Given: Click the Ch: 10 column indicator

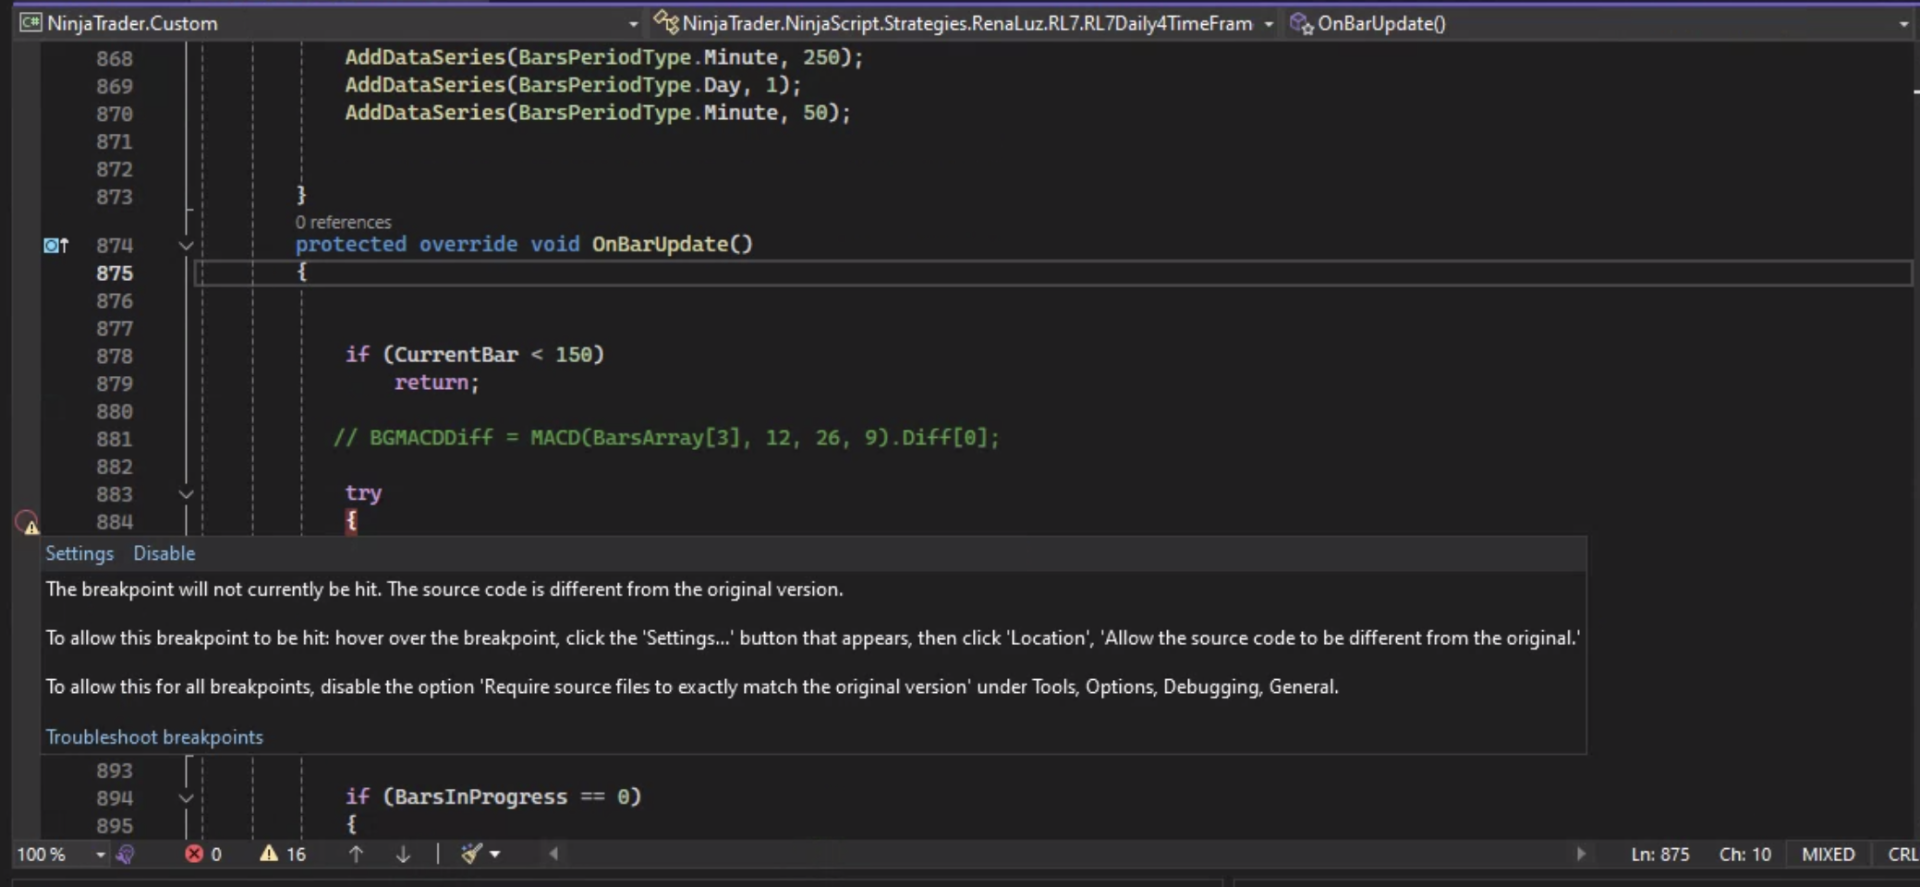Looking at the screenshot, I should click(1745, 855).
